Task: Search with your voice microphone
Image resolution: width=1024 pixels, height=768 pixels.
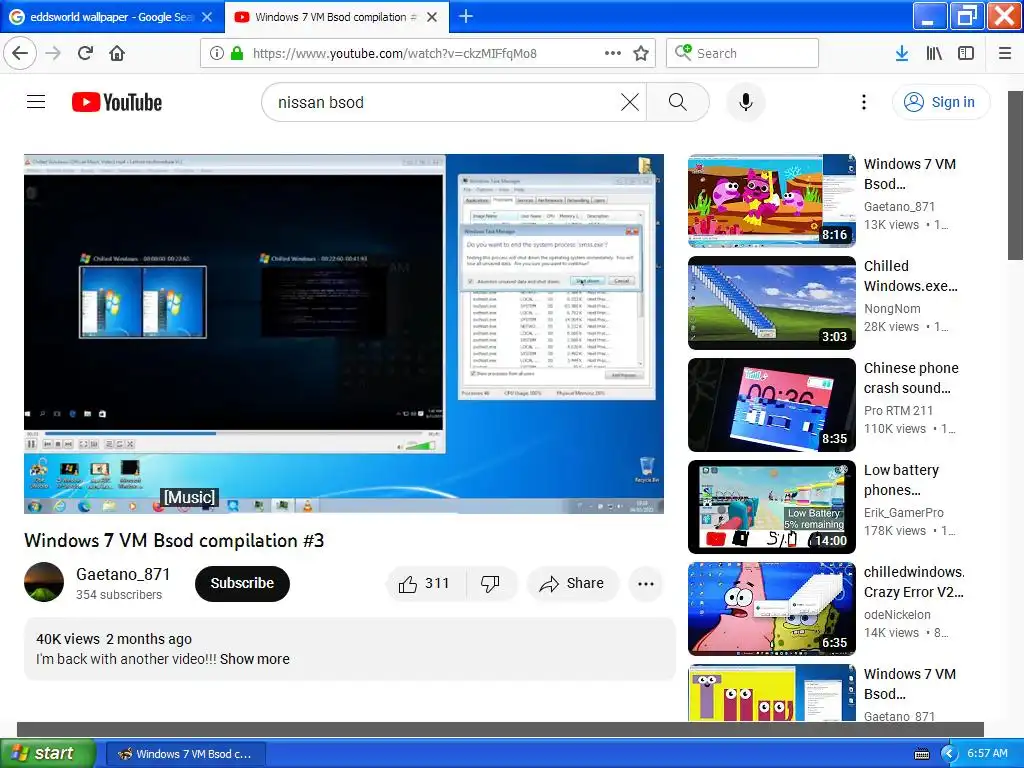Action: pos(746,102)
